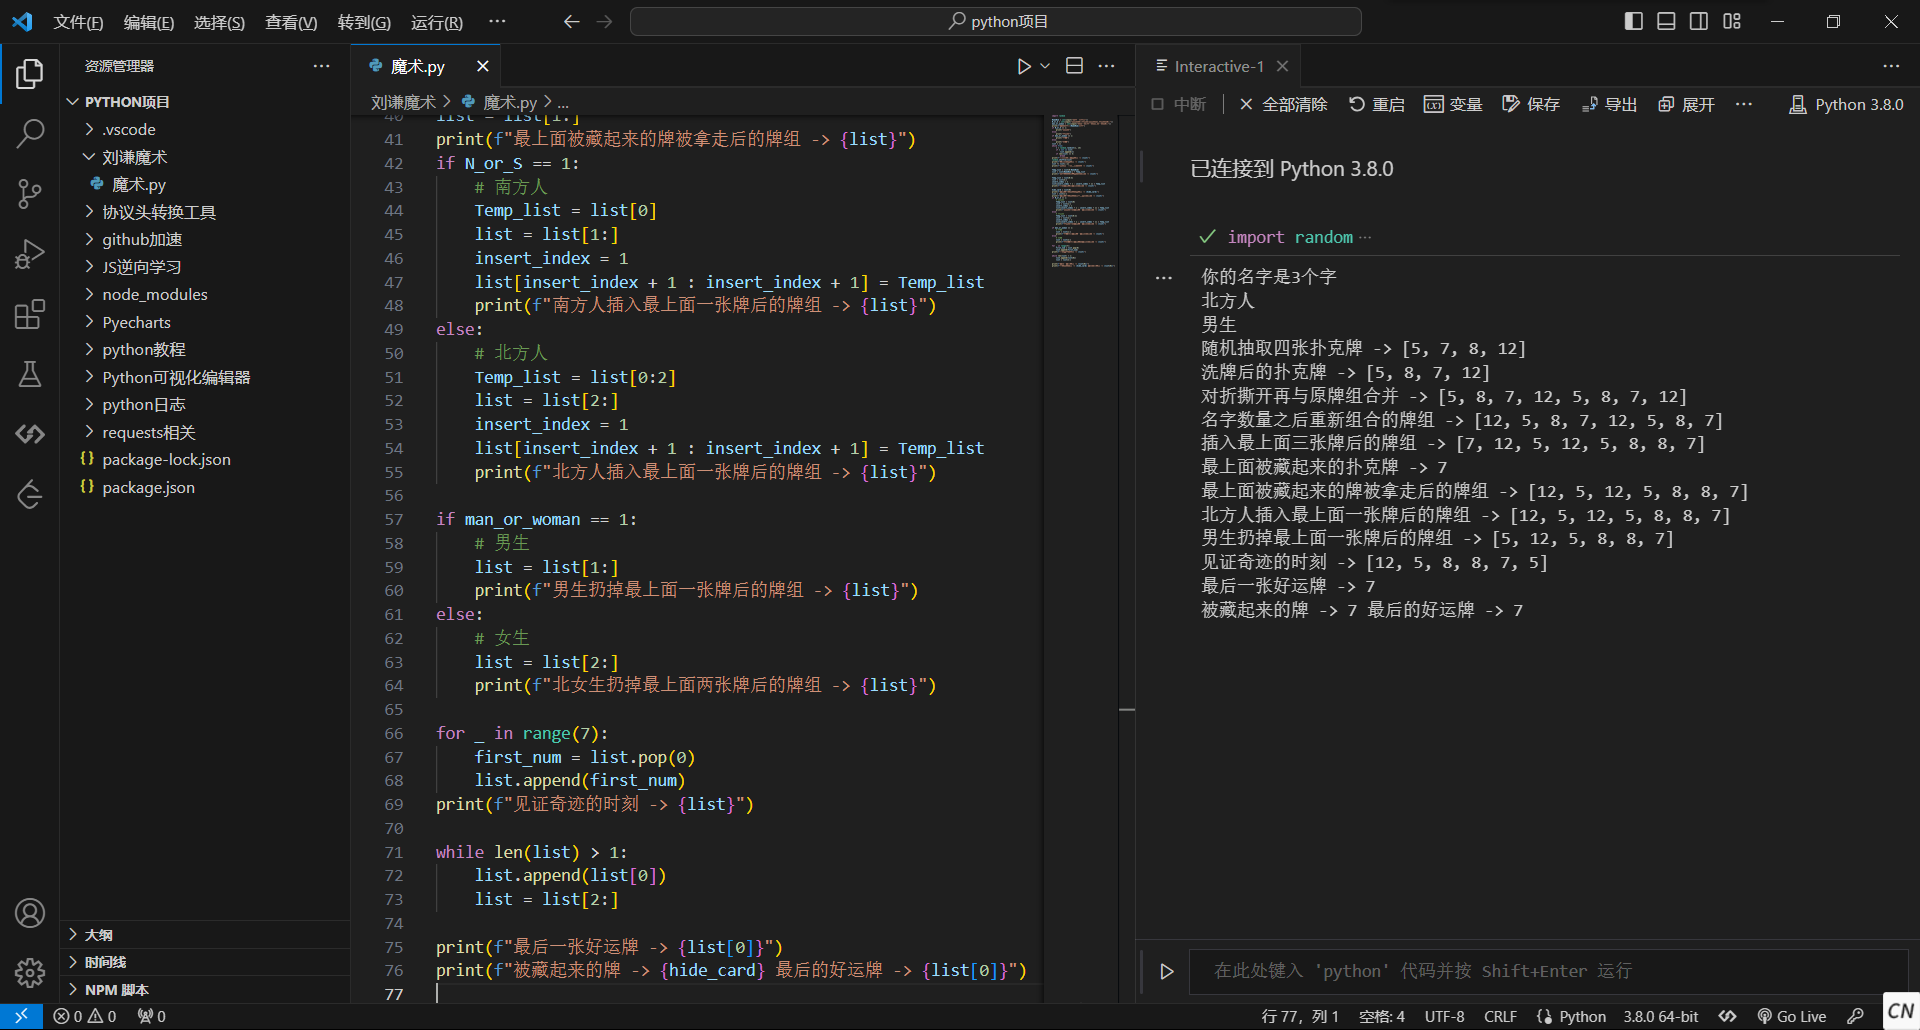Image resolution: width=1920 pixels, height=1030 pixels.
Task: Open 魔术.py file in explorer tree
Action: [139, 184]
